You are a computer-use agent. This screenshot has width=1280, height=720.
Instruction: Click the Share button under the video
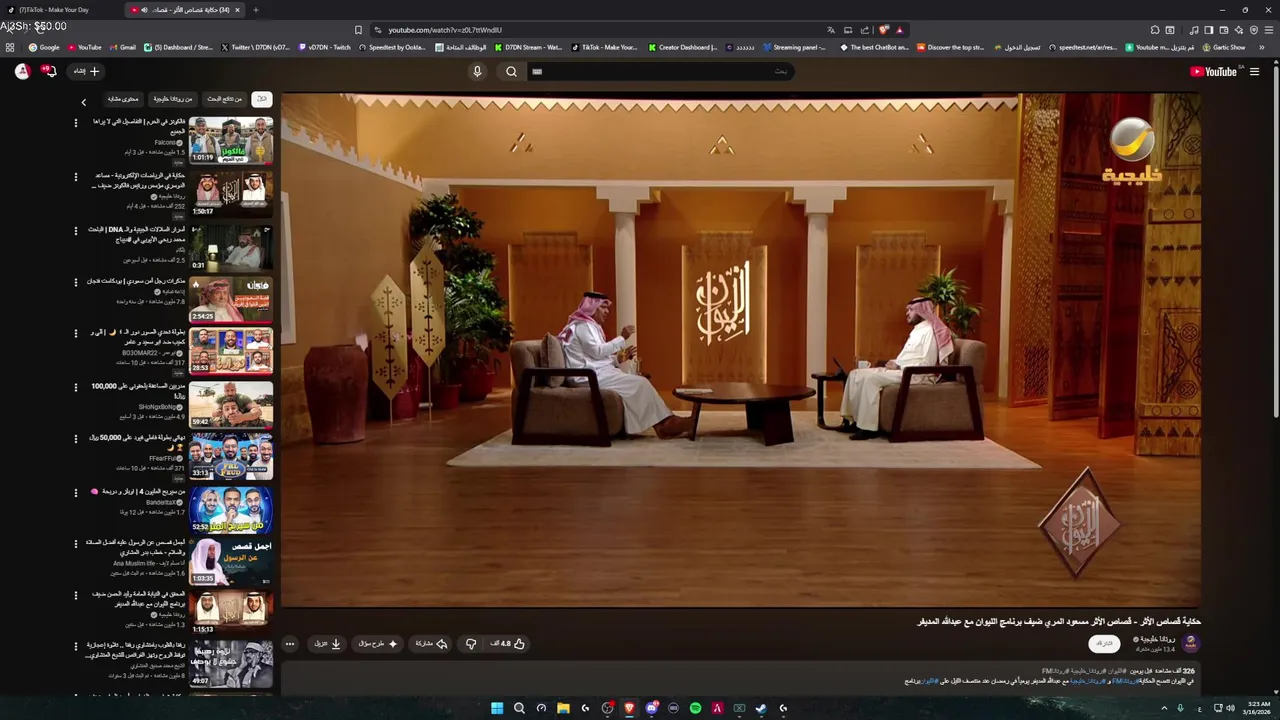pos(431,644)
